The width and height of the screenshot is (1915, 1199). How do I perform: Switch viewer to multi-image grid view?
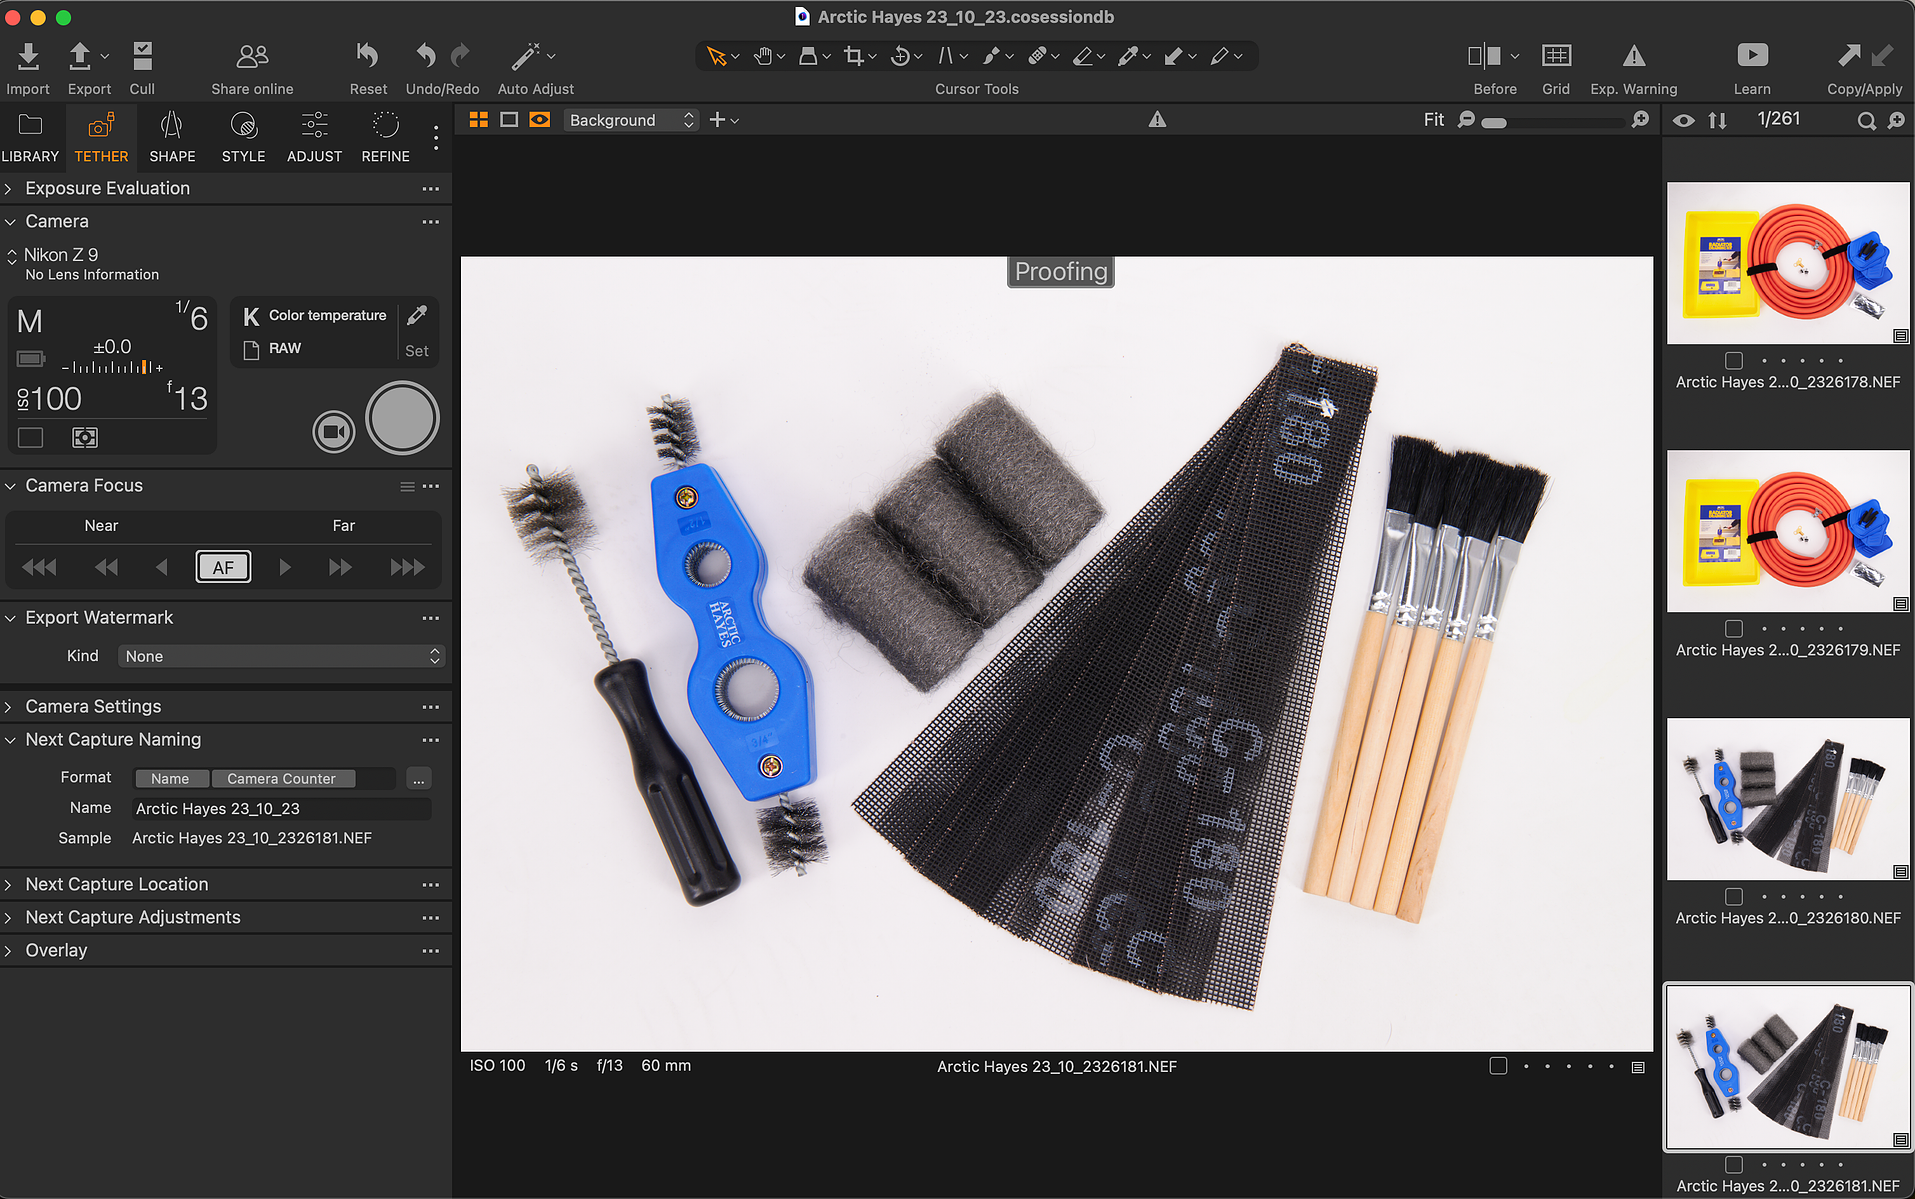point(478,120)
